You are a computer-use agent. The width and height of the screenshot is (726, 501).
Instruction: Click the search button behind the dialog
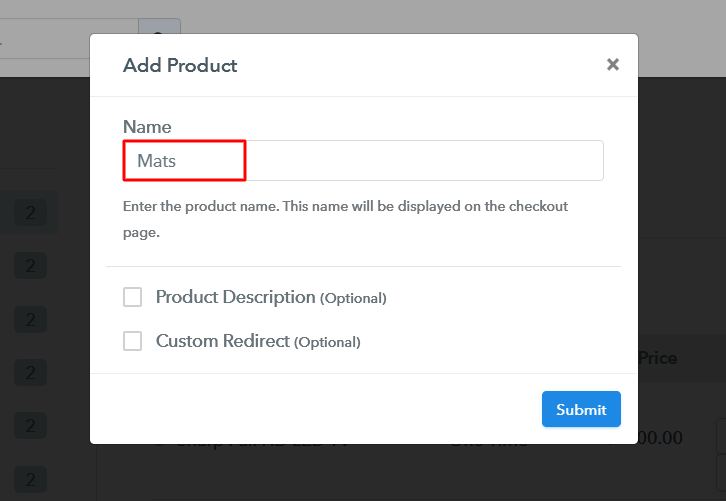[x=158, y=38]
